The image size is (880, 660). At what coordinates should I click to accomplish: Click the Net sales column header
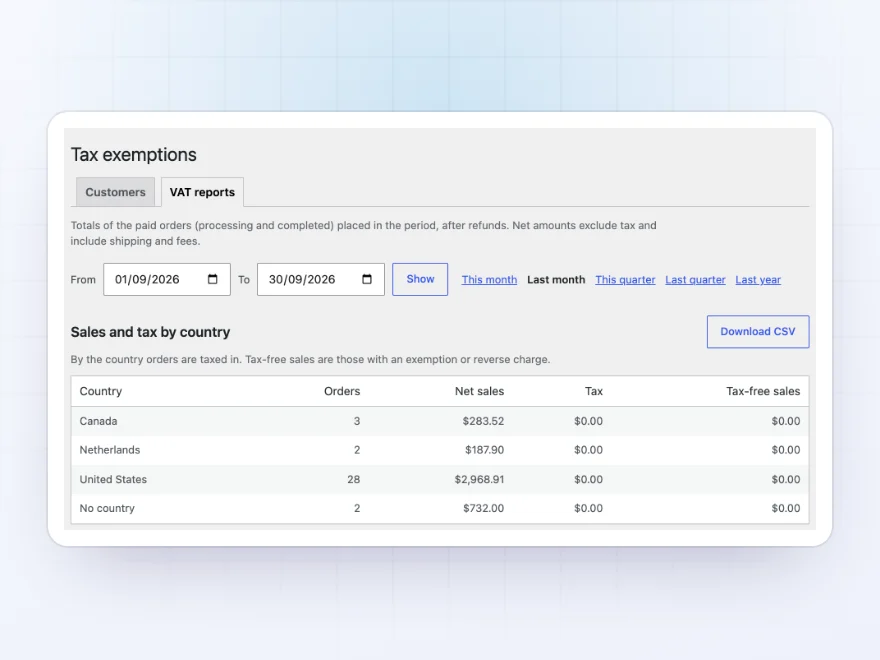point(479,391)
